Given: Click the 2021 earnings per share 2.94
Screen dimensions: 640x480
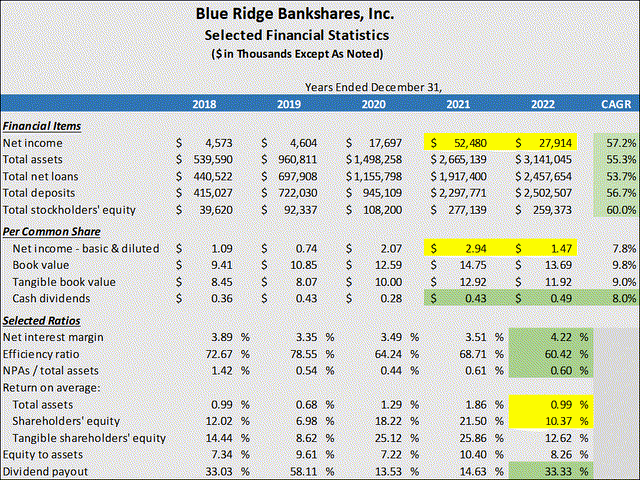Looking at the screenshot, I should click(x=476, y=249).
